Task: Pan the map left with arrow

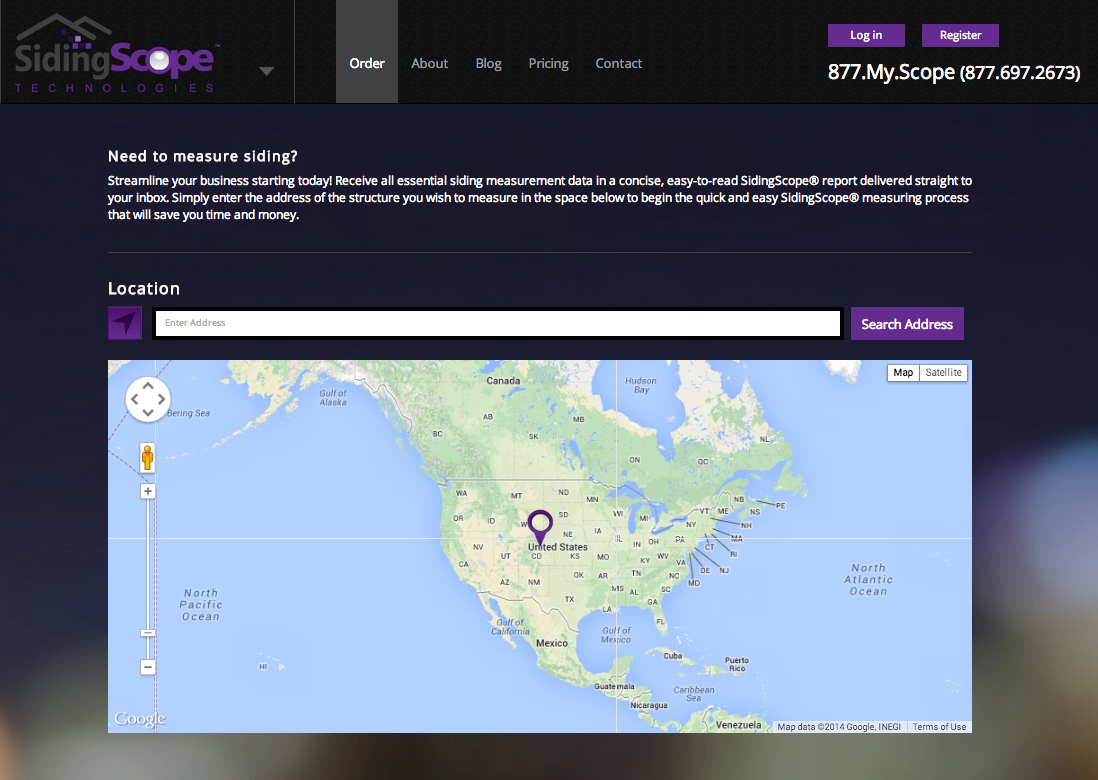Action: [x=134, y=399]
